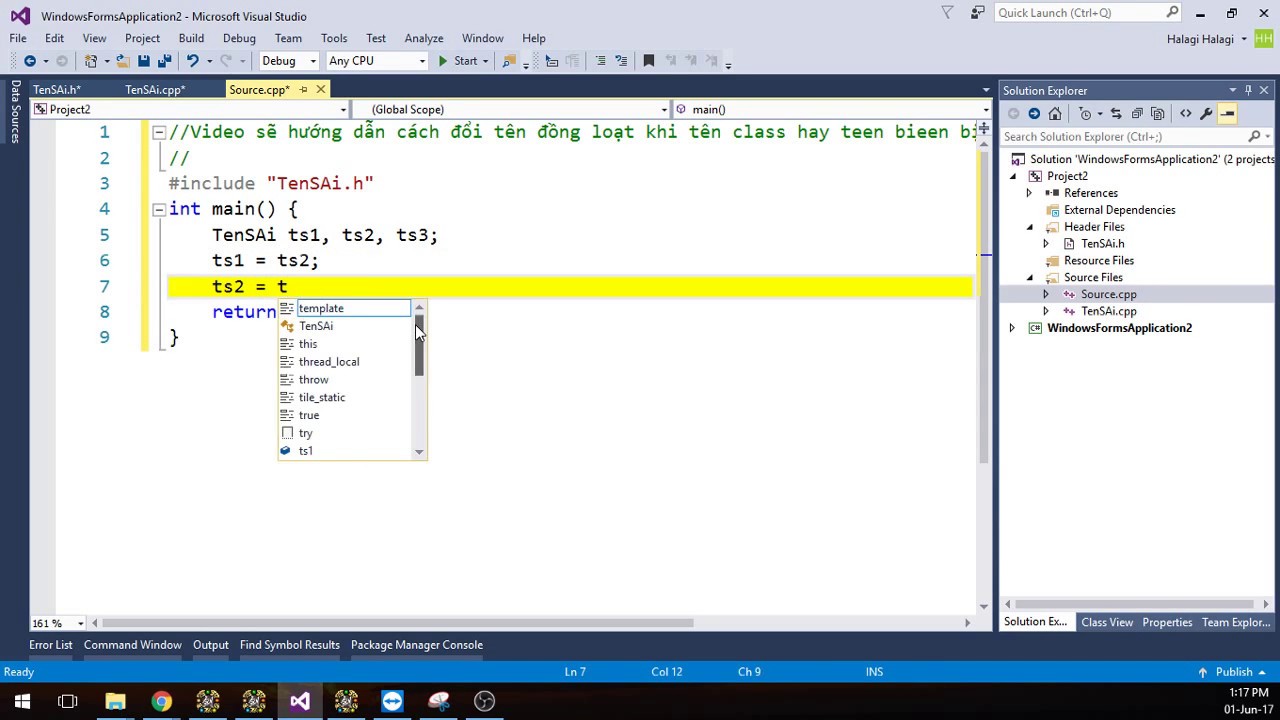Viewport: 1280px width, 720px height.
Task: Click the Collapse All icon in Solution Explorer
Action: [1137, 114]
